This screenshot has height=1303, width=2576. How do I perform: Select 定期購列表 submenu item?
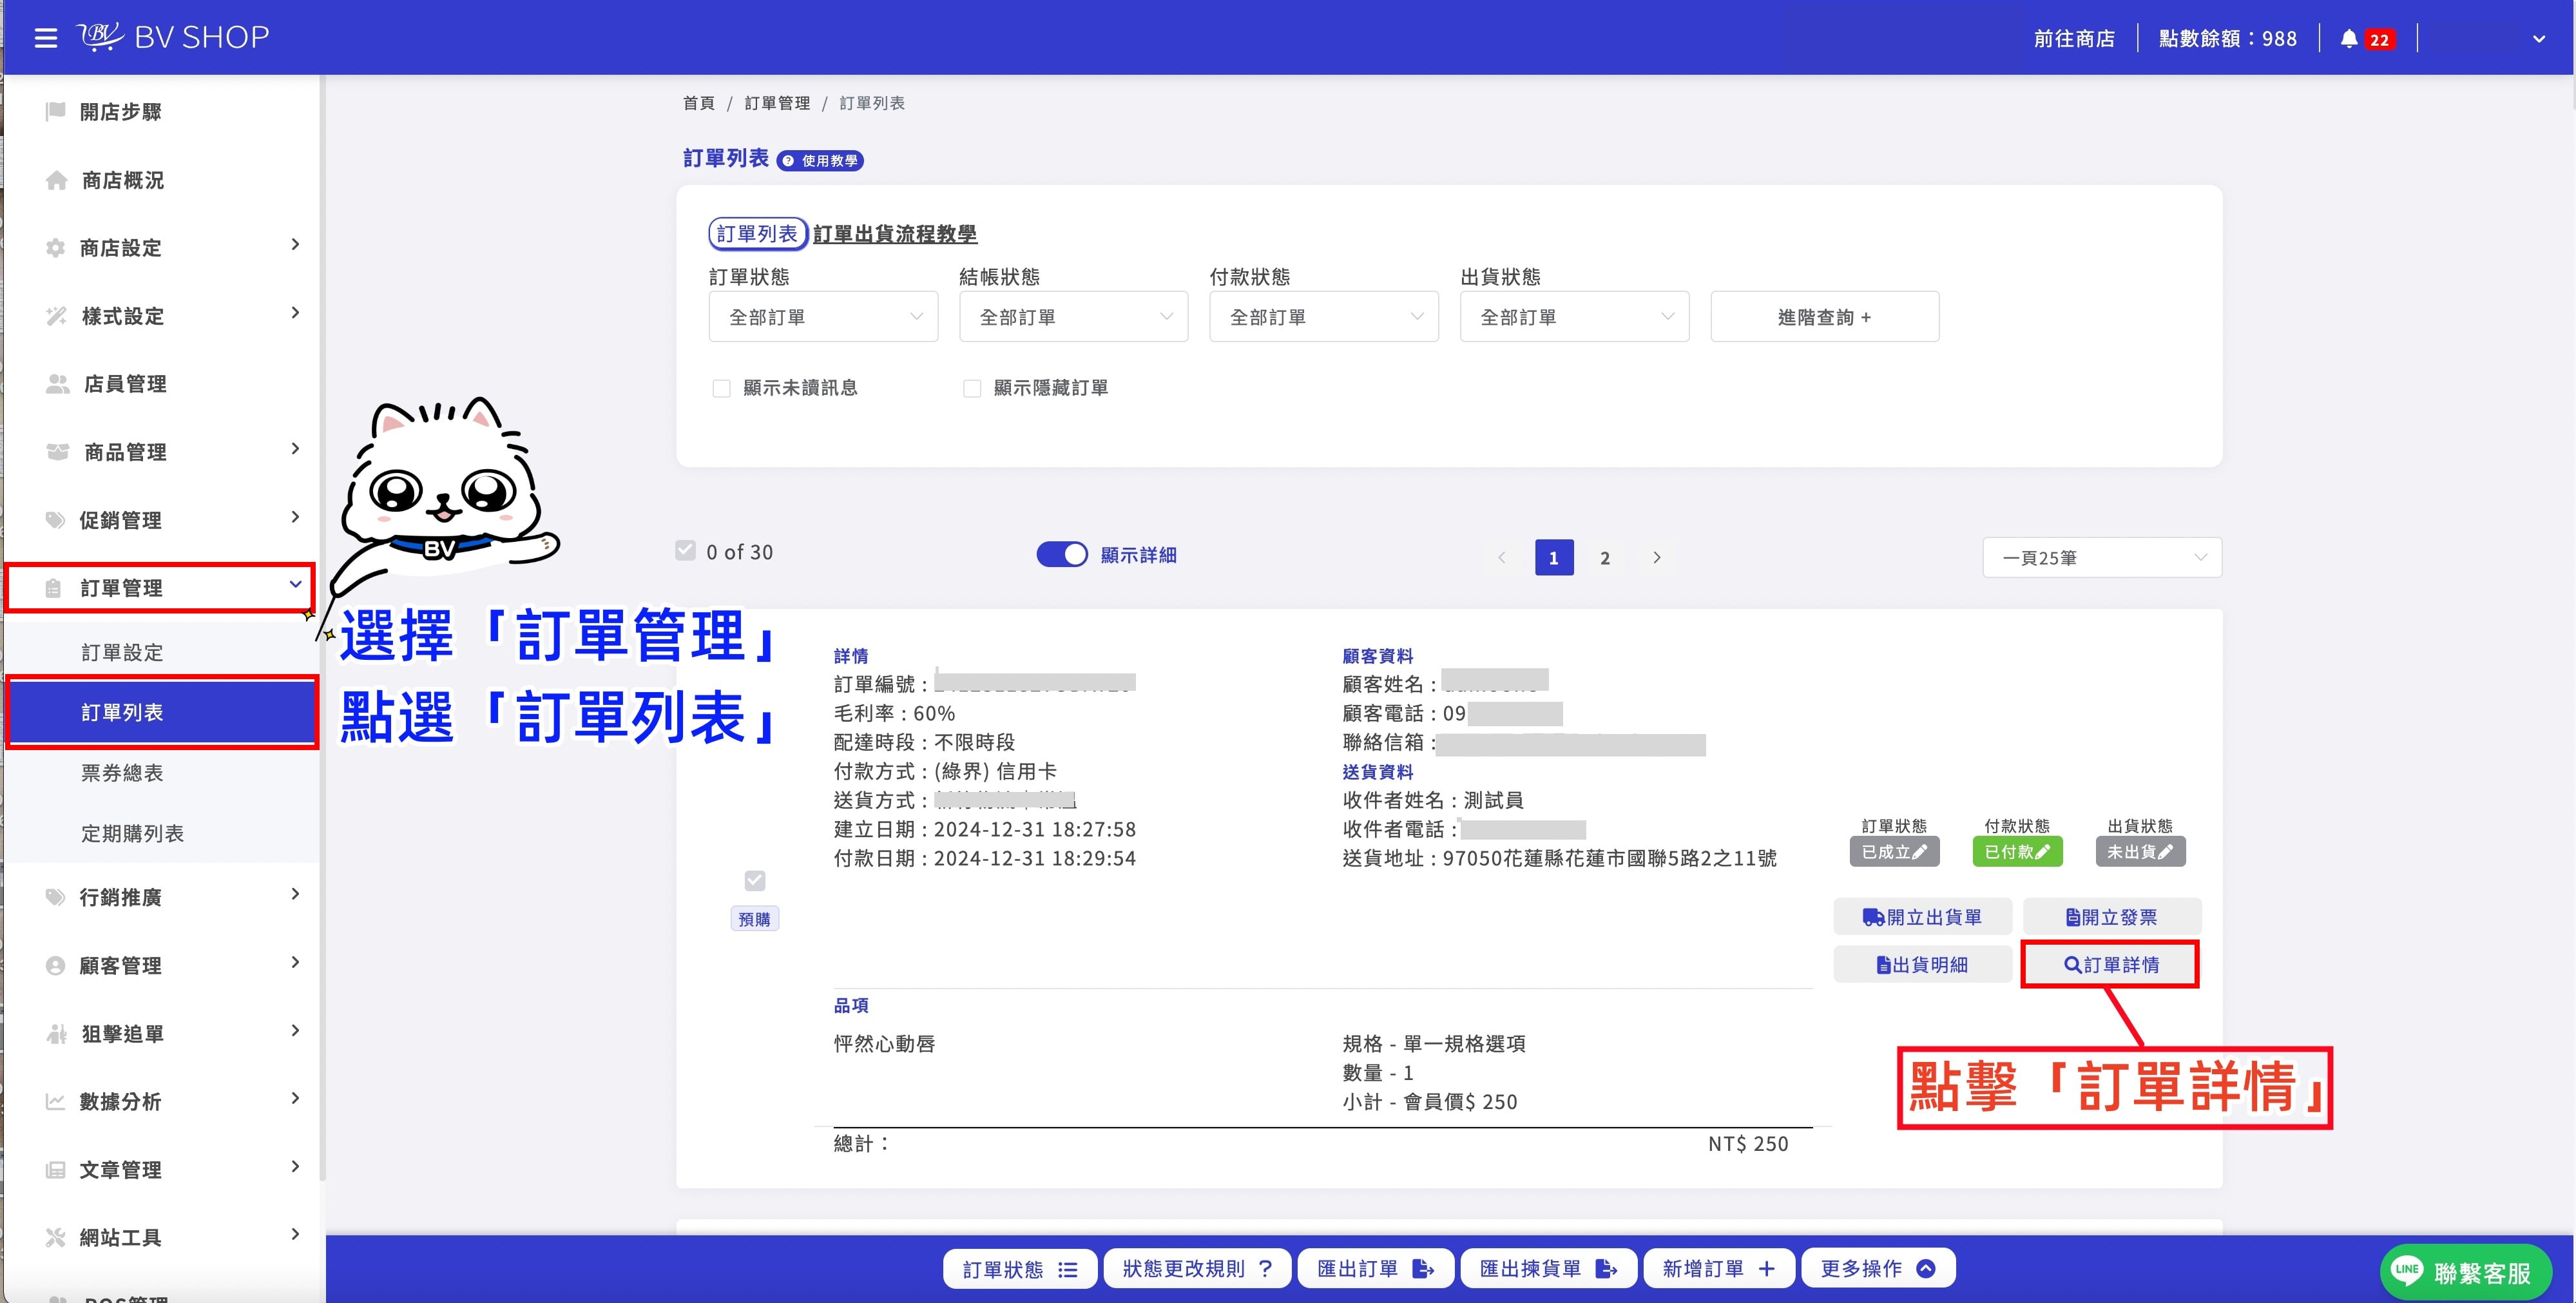click(132, 833)
